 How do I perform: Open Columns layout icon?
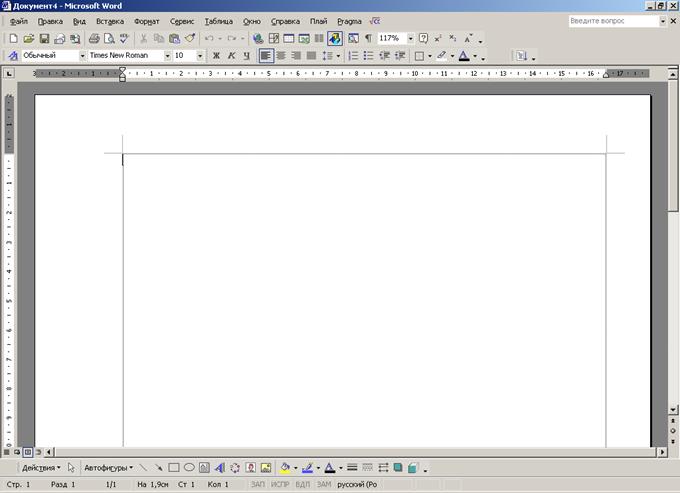click(319, 39)
